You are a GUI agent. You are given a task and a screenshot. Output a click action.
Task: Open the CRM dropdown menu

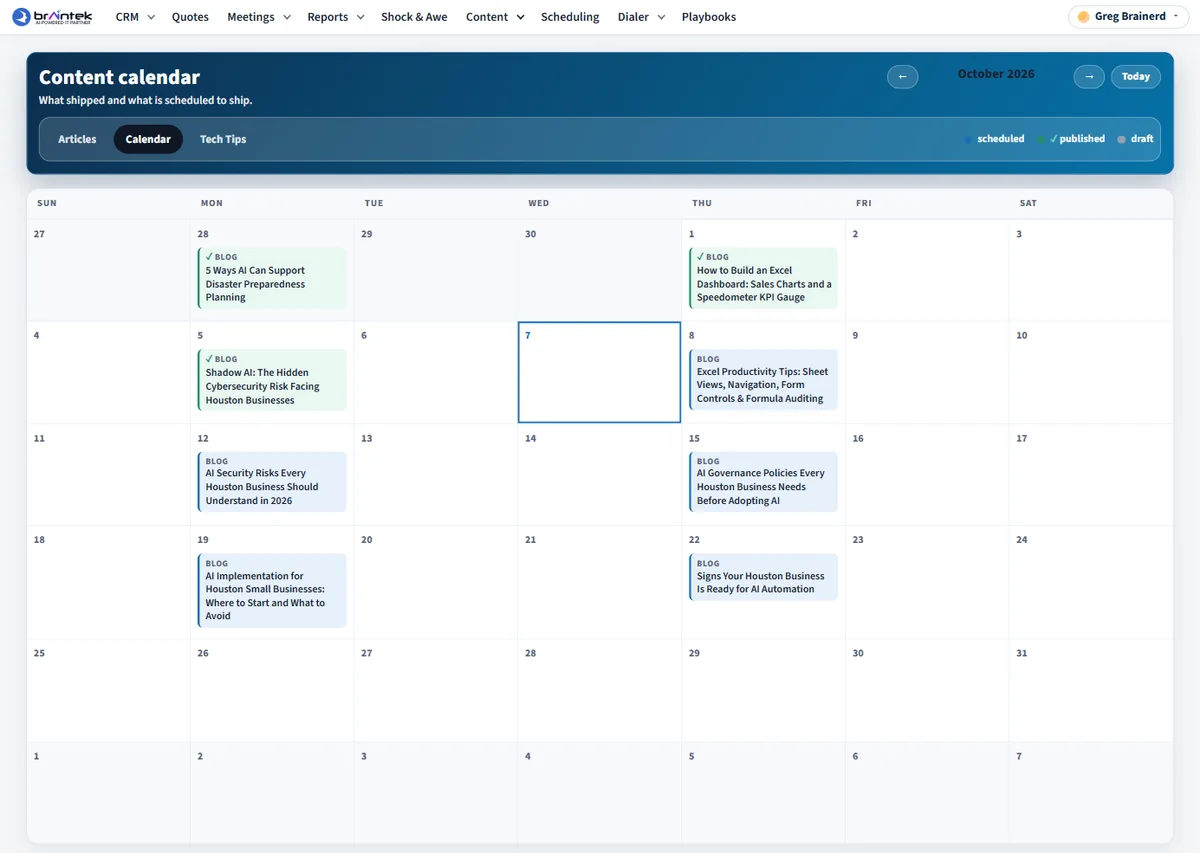135,17
